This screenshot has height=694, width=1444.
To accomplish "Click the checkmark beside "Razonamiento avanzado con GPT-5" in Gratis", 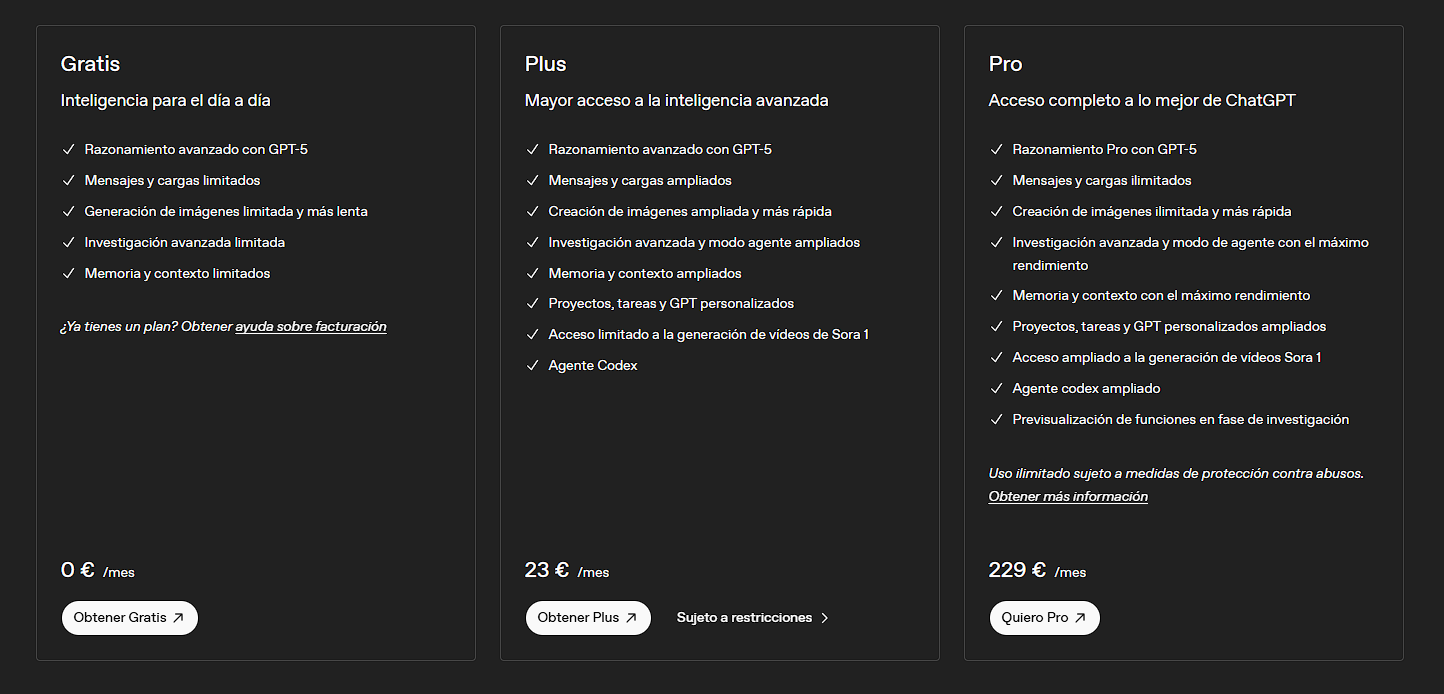I will coord(68,149).
